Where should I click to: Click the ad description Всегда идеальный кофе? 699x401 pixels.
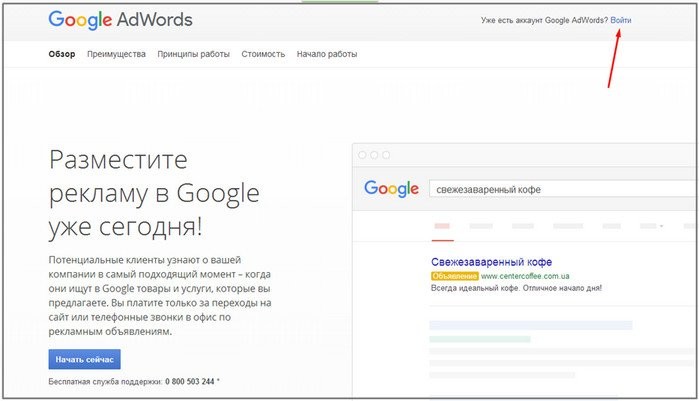click(516, 288)
